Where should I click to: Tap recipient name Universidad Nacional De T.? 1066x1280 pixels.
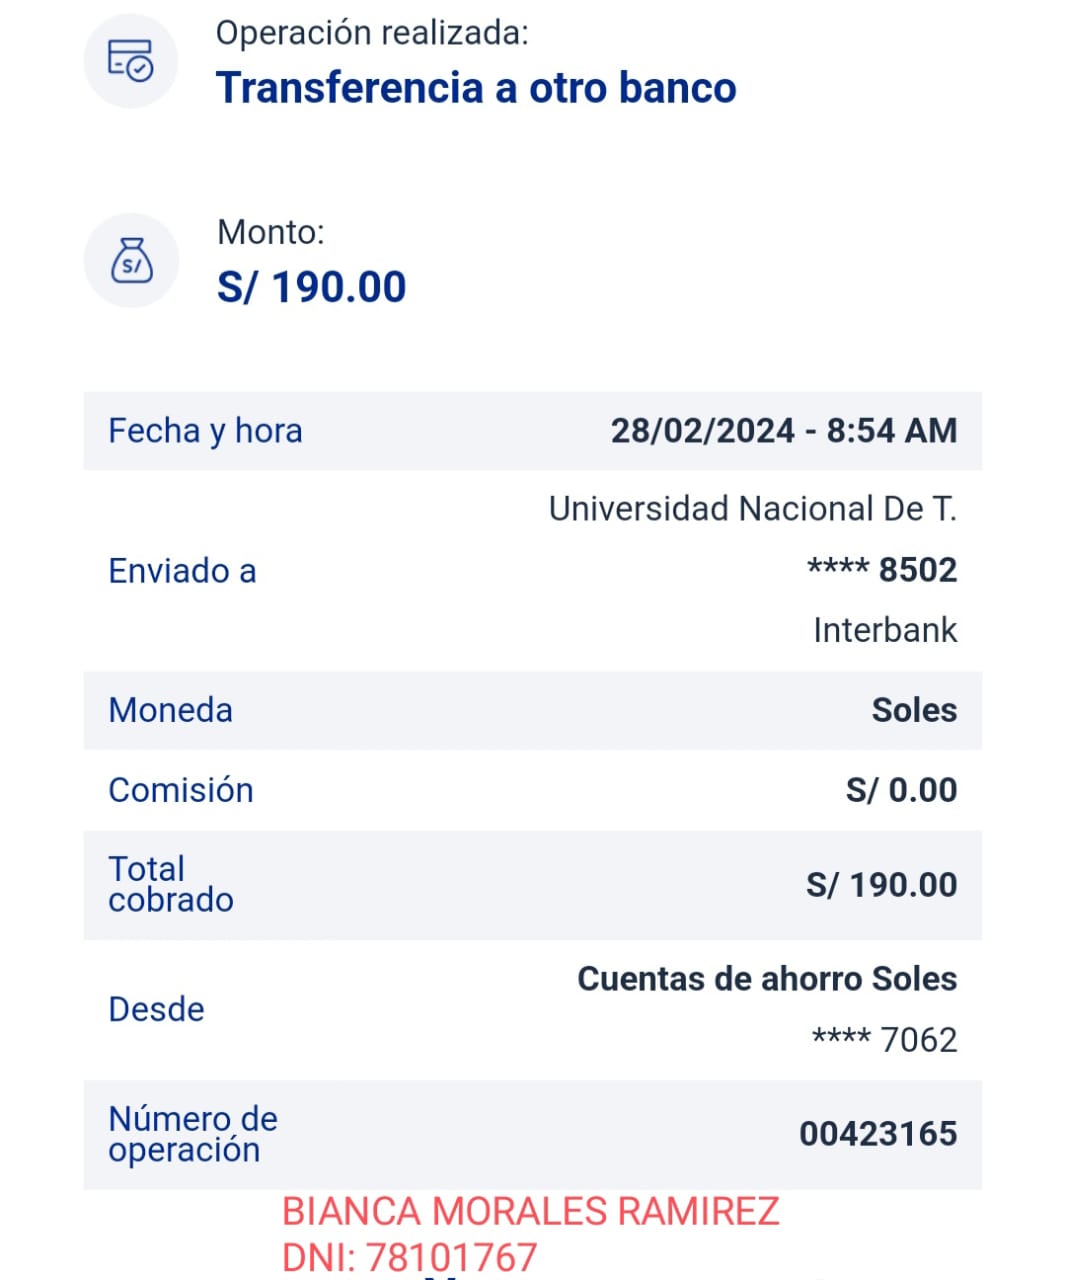point(752,509)
